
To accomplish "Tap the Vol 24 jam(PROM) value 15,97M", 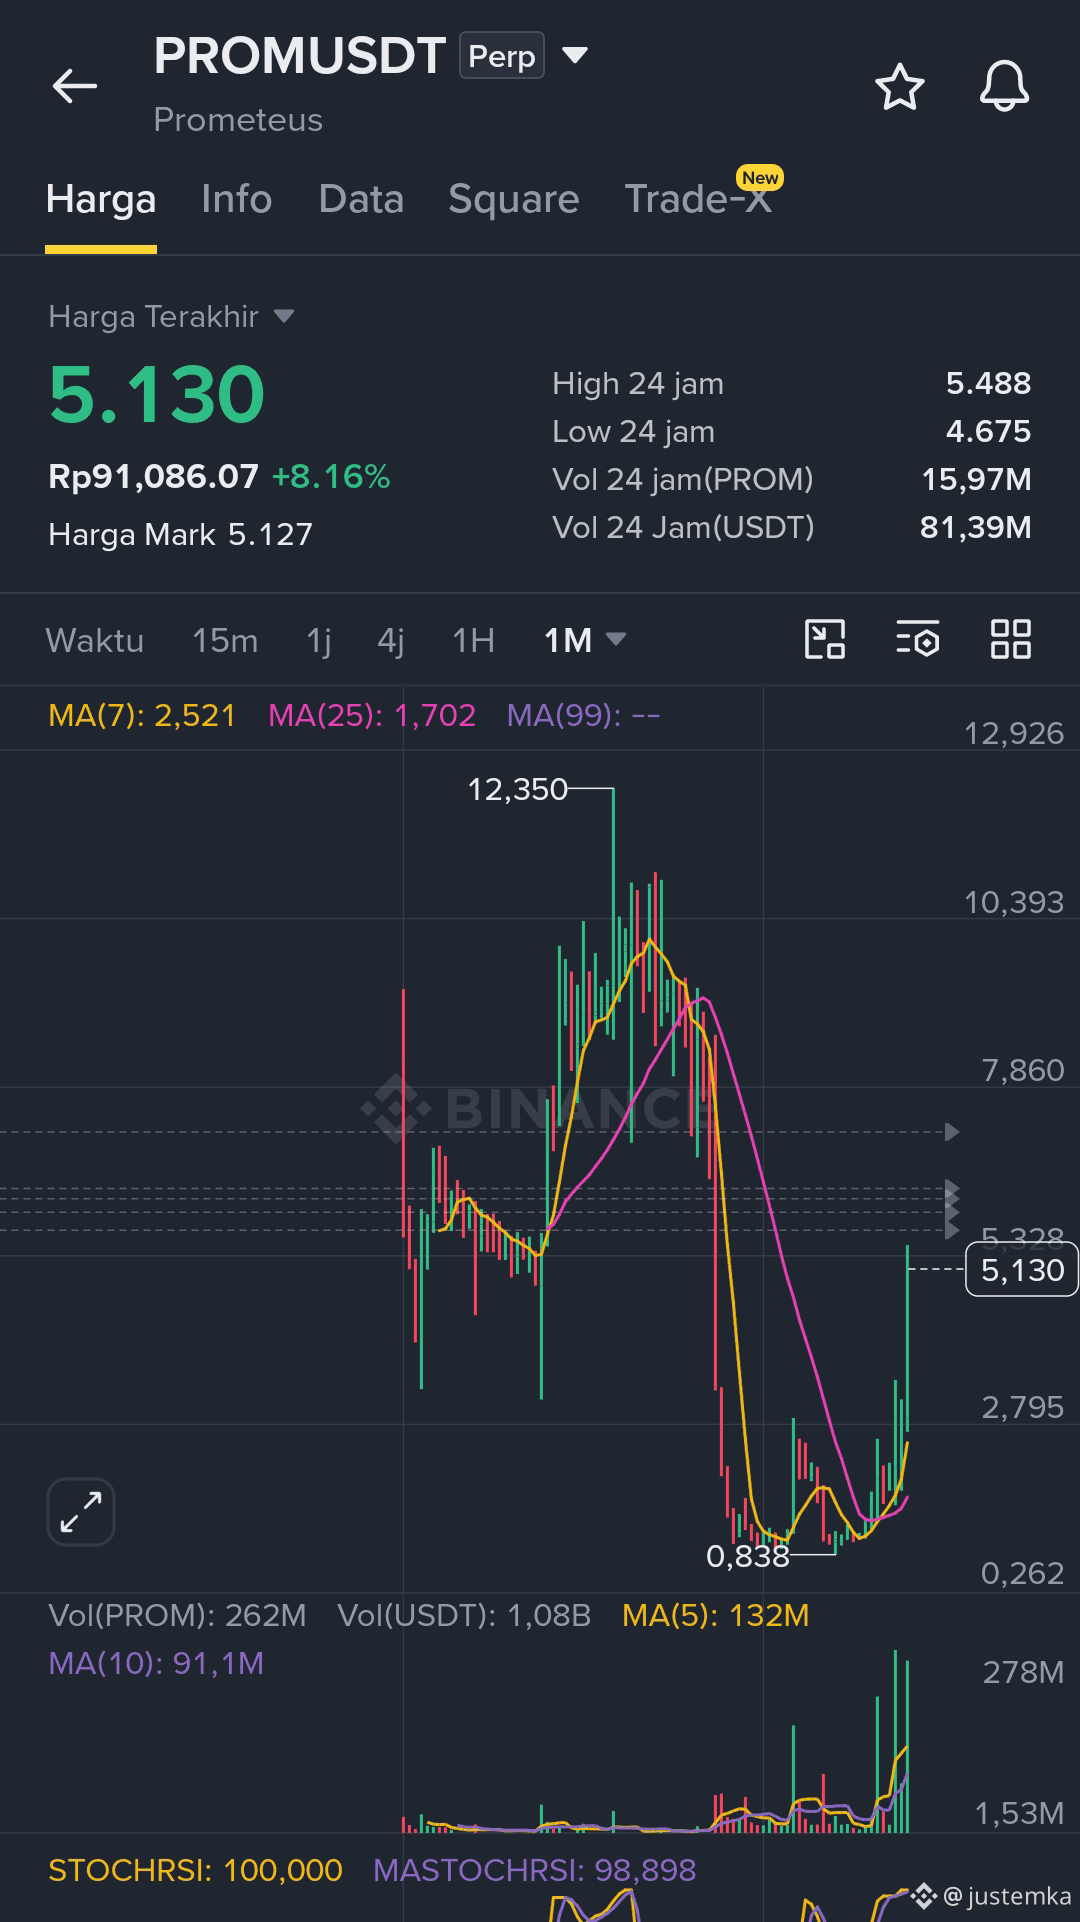I will (x=976, y=479).
